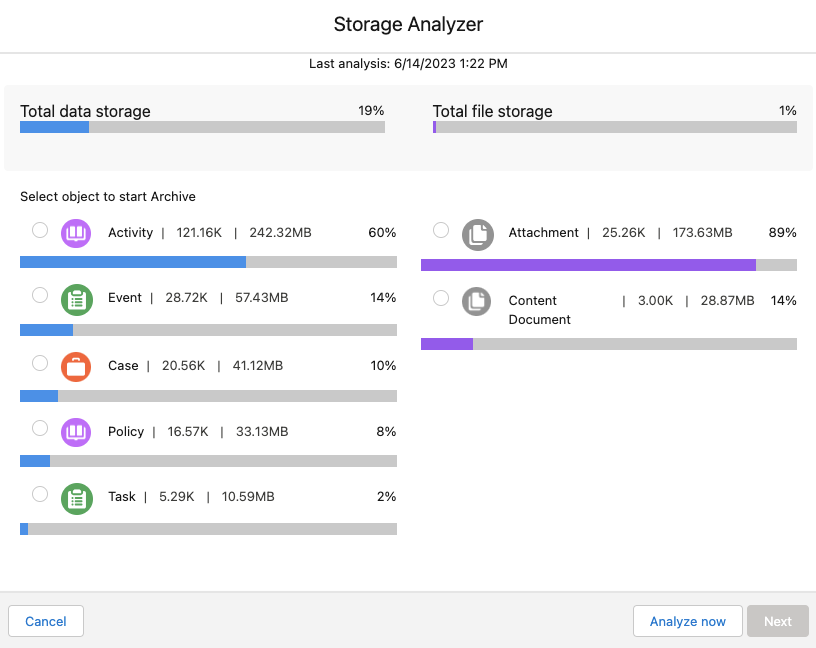This screenshot has width=816, height=648.
Task: Select the Attachment radio button
Action: [x=441, y=230]
